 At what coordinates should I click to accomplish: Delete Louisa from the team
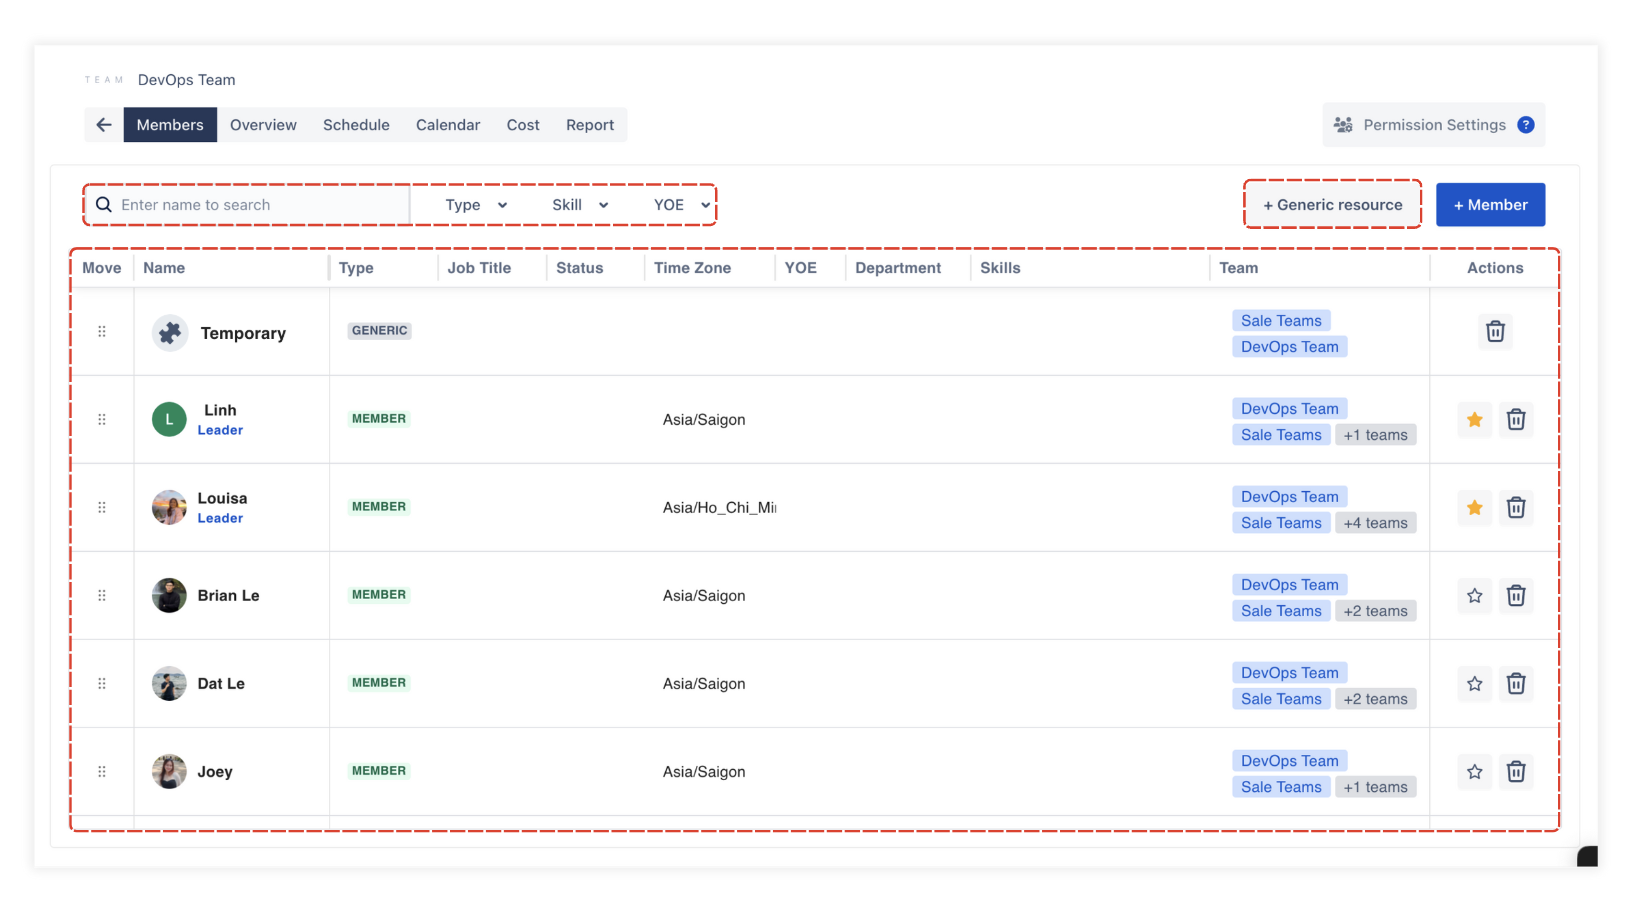coord(1516,508)
